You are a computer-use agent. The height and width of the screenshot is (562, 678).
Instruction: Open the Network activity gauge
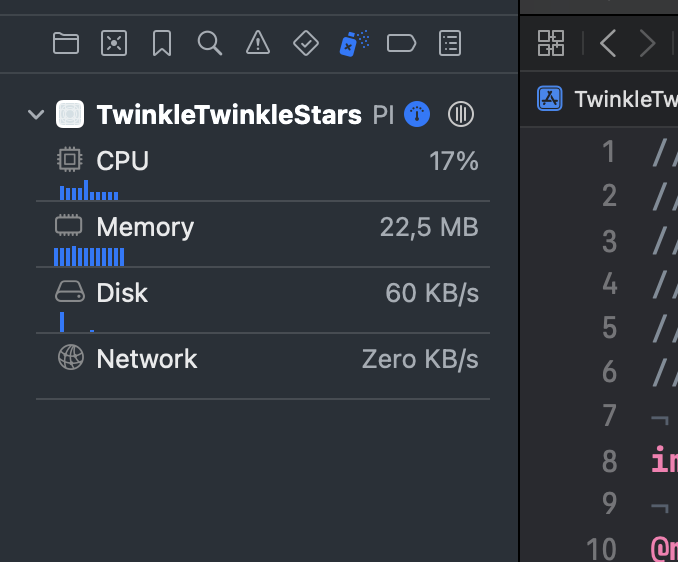pos(262,359)
